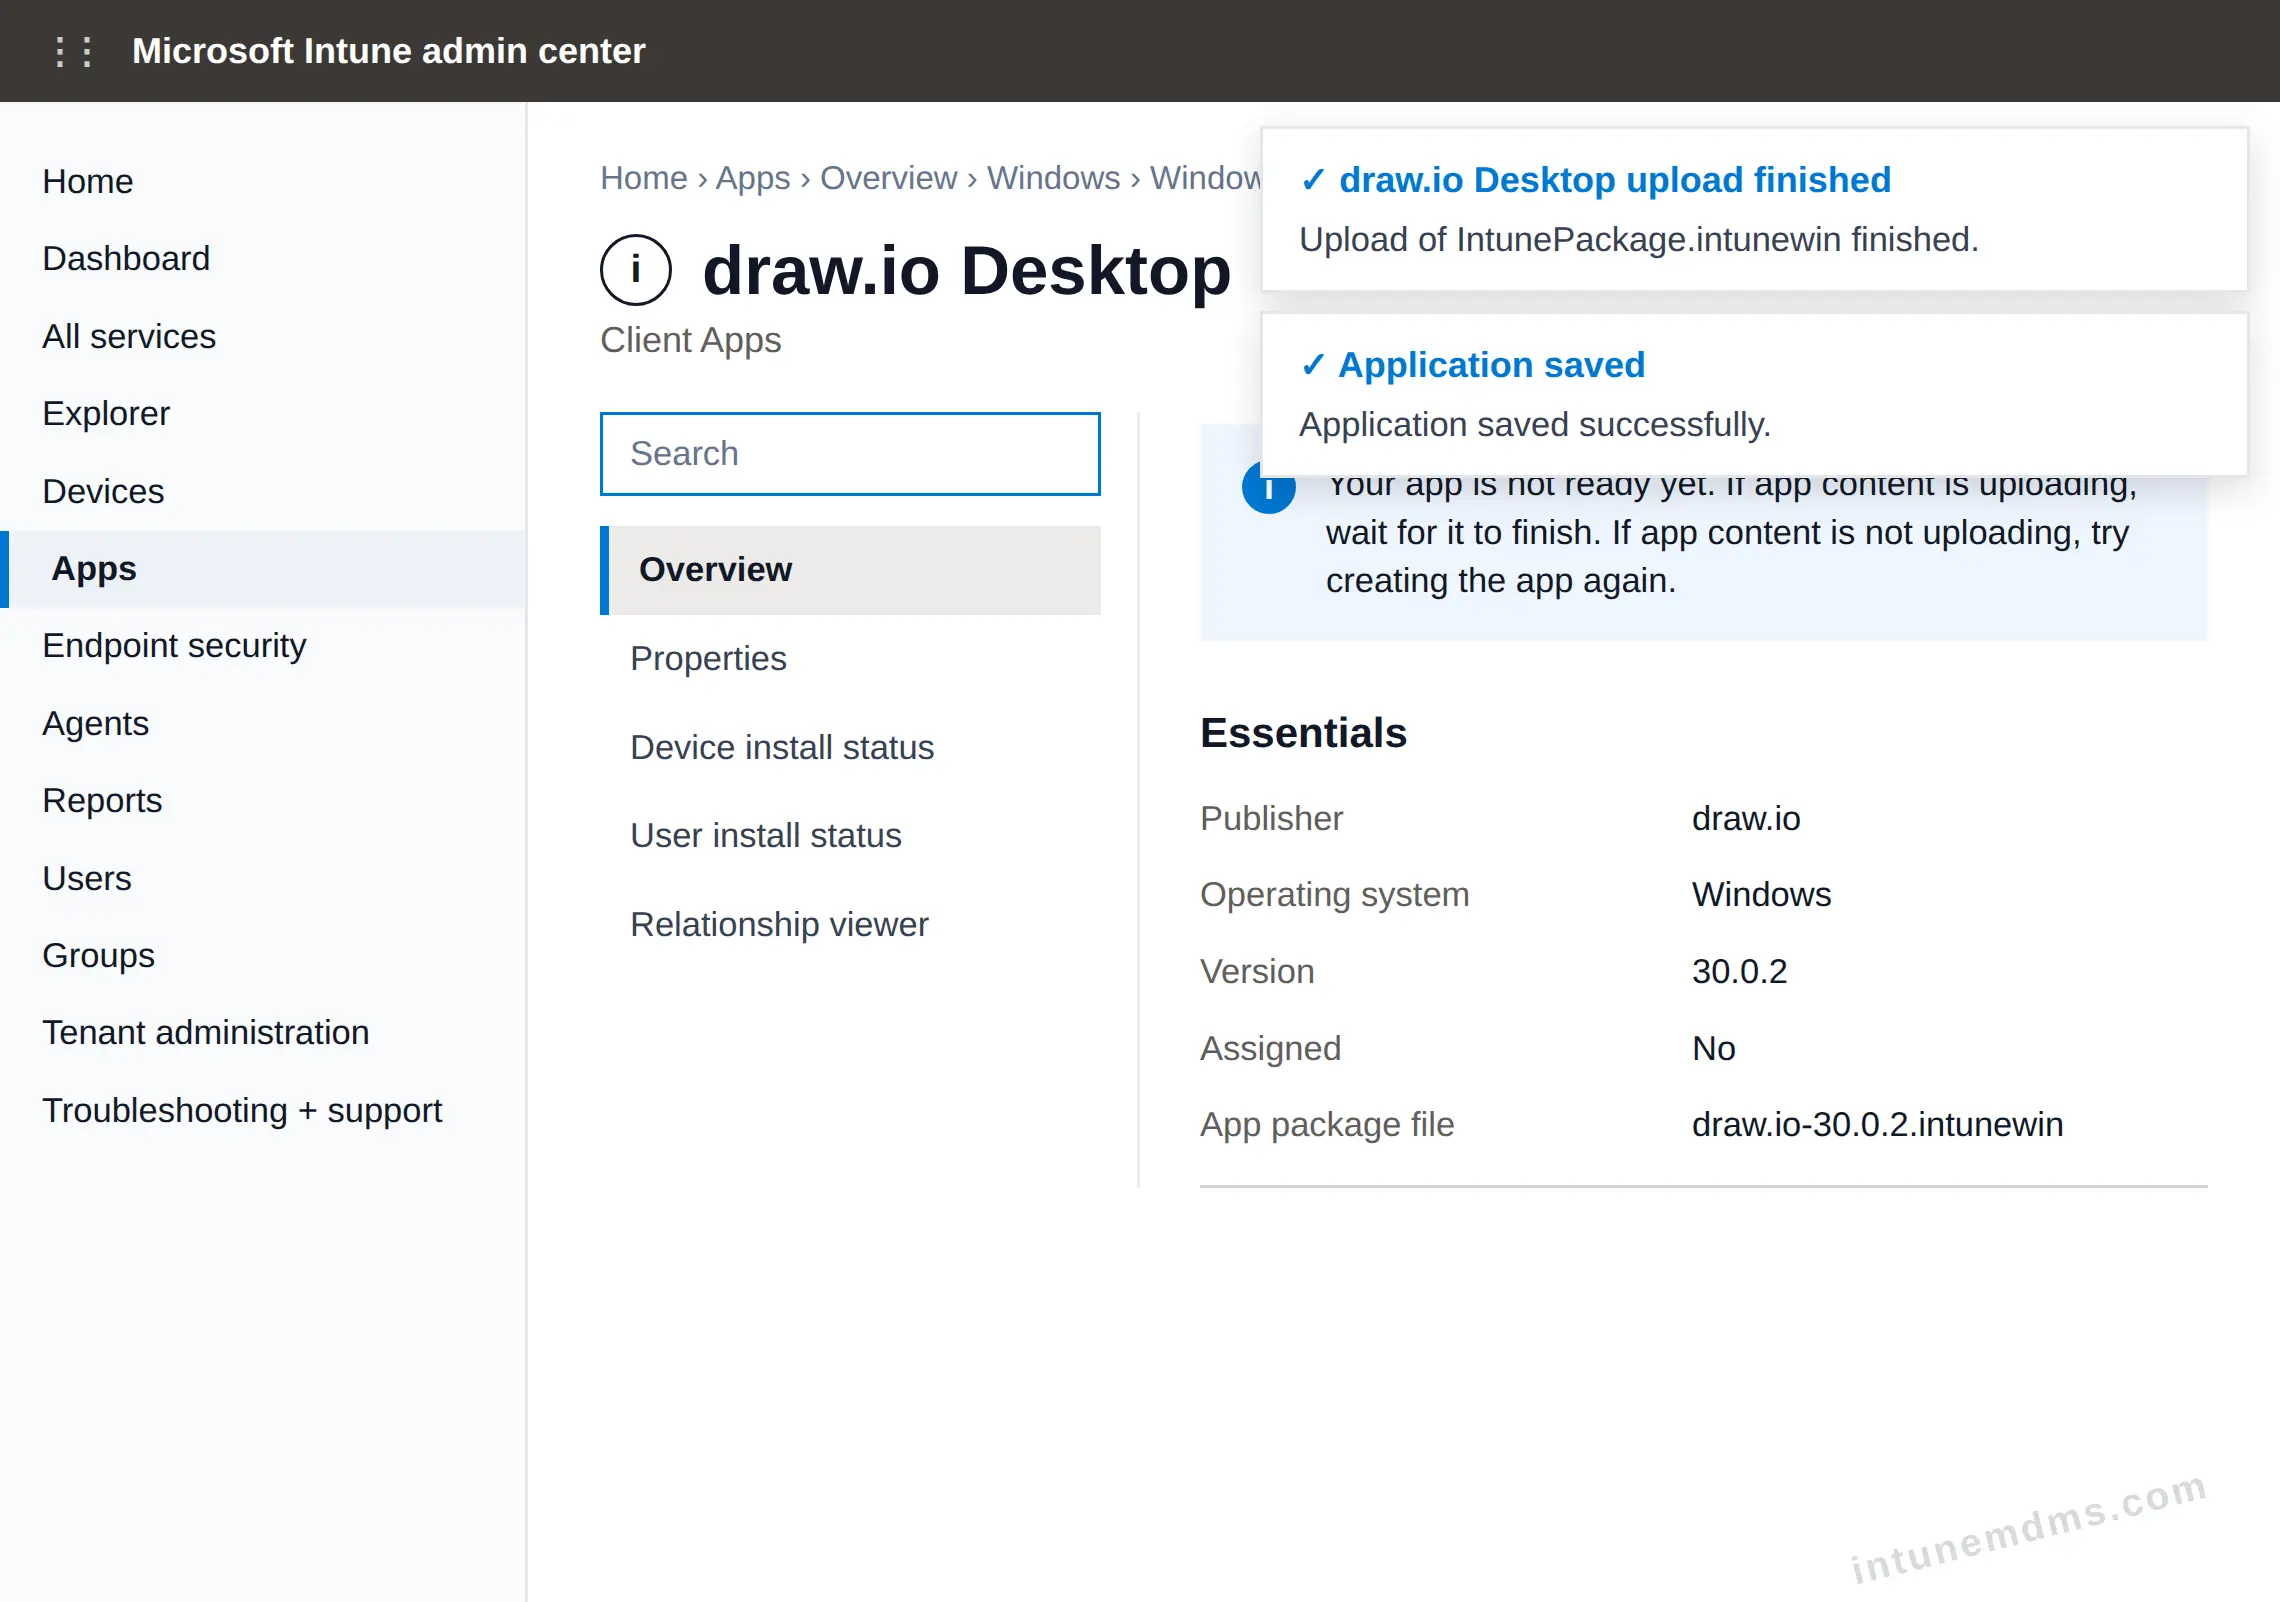Click the 'Client Apps' subtitle
The image size is (2280, 1602).
click(x=691, y=340)
